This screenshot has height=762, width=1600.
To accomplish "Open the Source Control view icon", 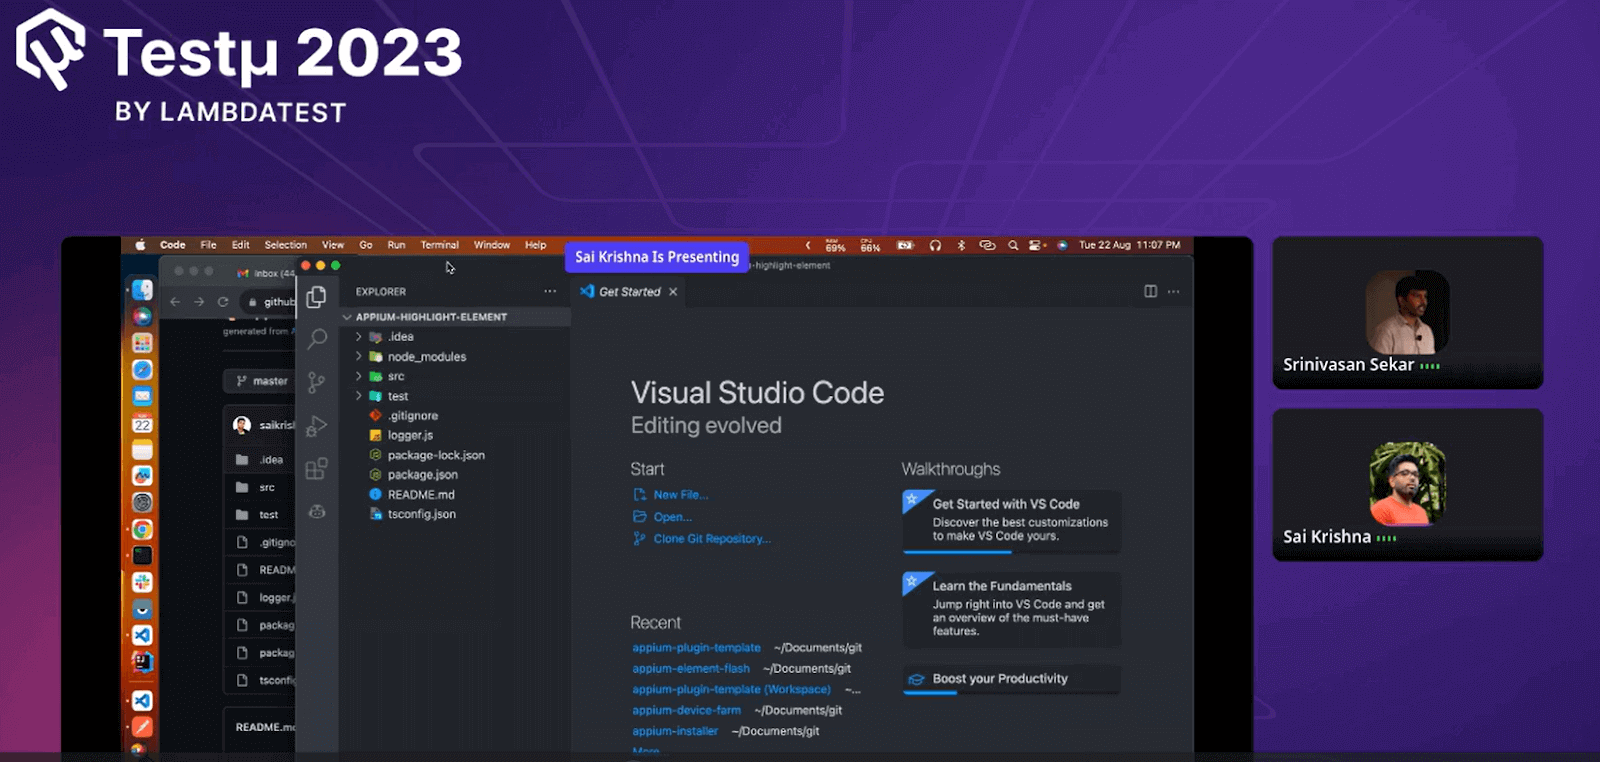I will 317,382.
